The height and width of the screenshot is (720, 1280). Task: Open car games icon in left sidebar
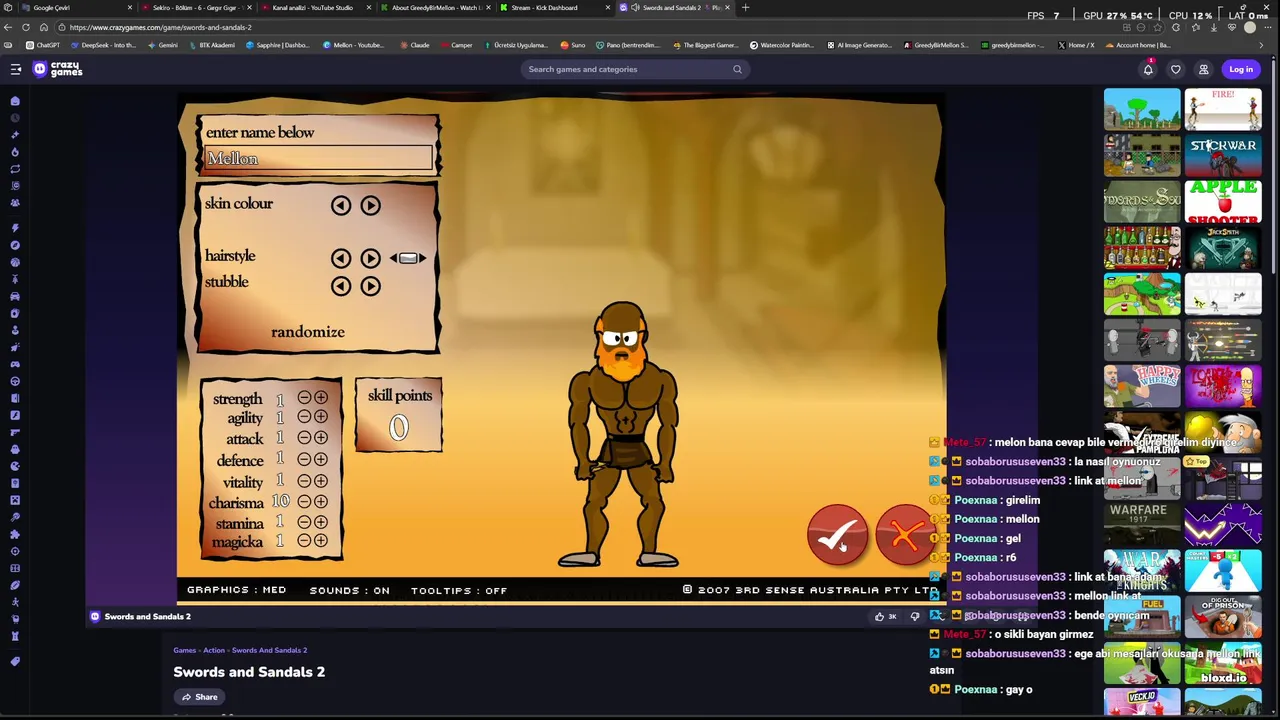pyautogui.click(x=15, y=296)
